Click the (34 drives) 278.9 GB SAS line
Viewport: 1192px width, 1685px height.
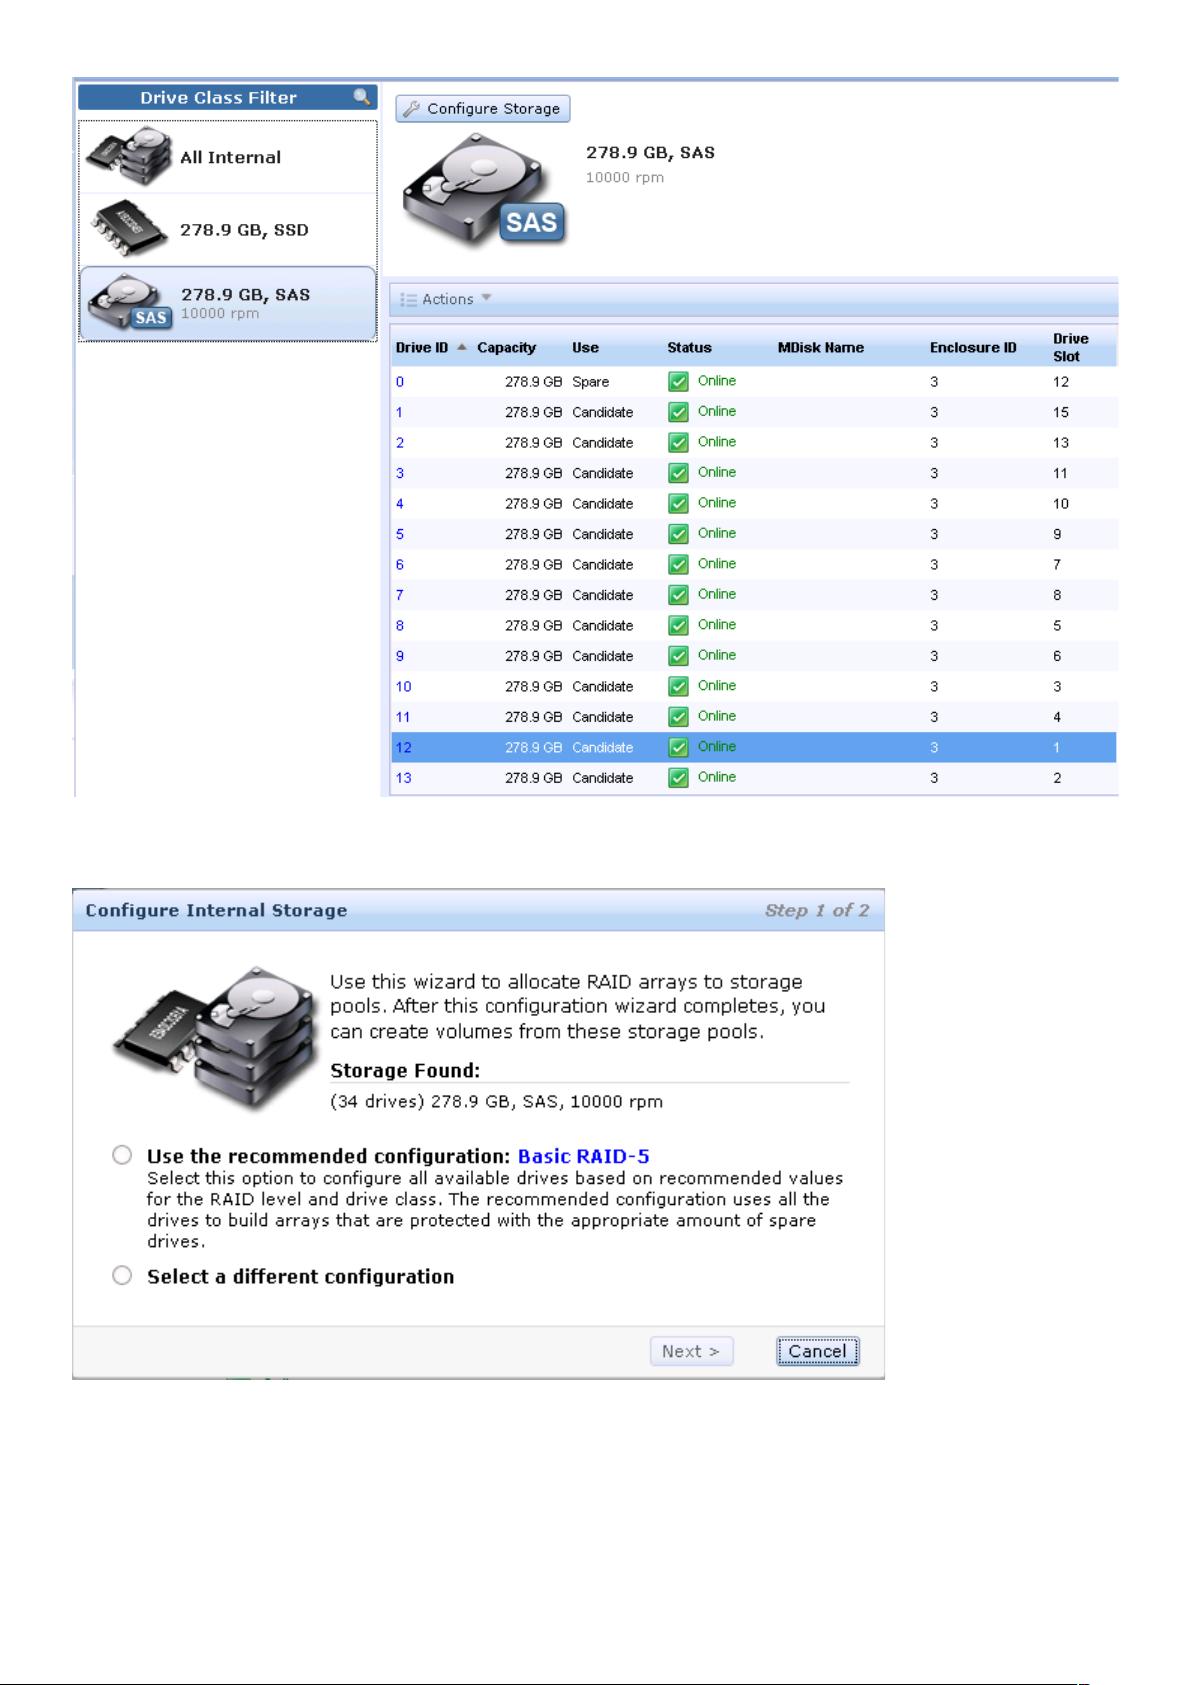click(496, 1102)
